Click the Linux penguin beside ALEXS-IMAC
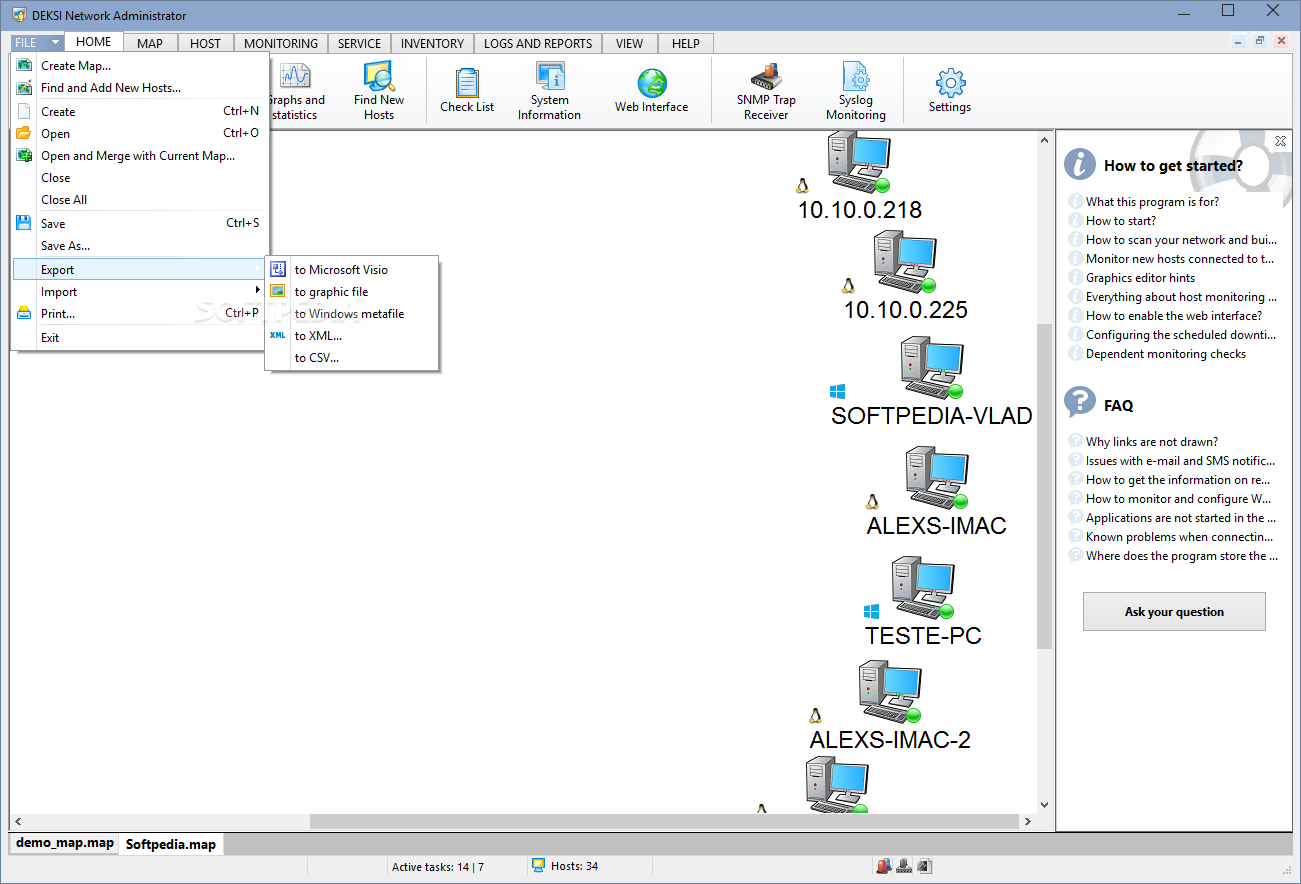 (872, 502)
